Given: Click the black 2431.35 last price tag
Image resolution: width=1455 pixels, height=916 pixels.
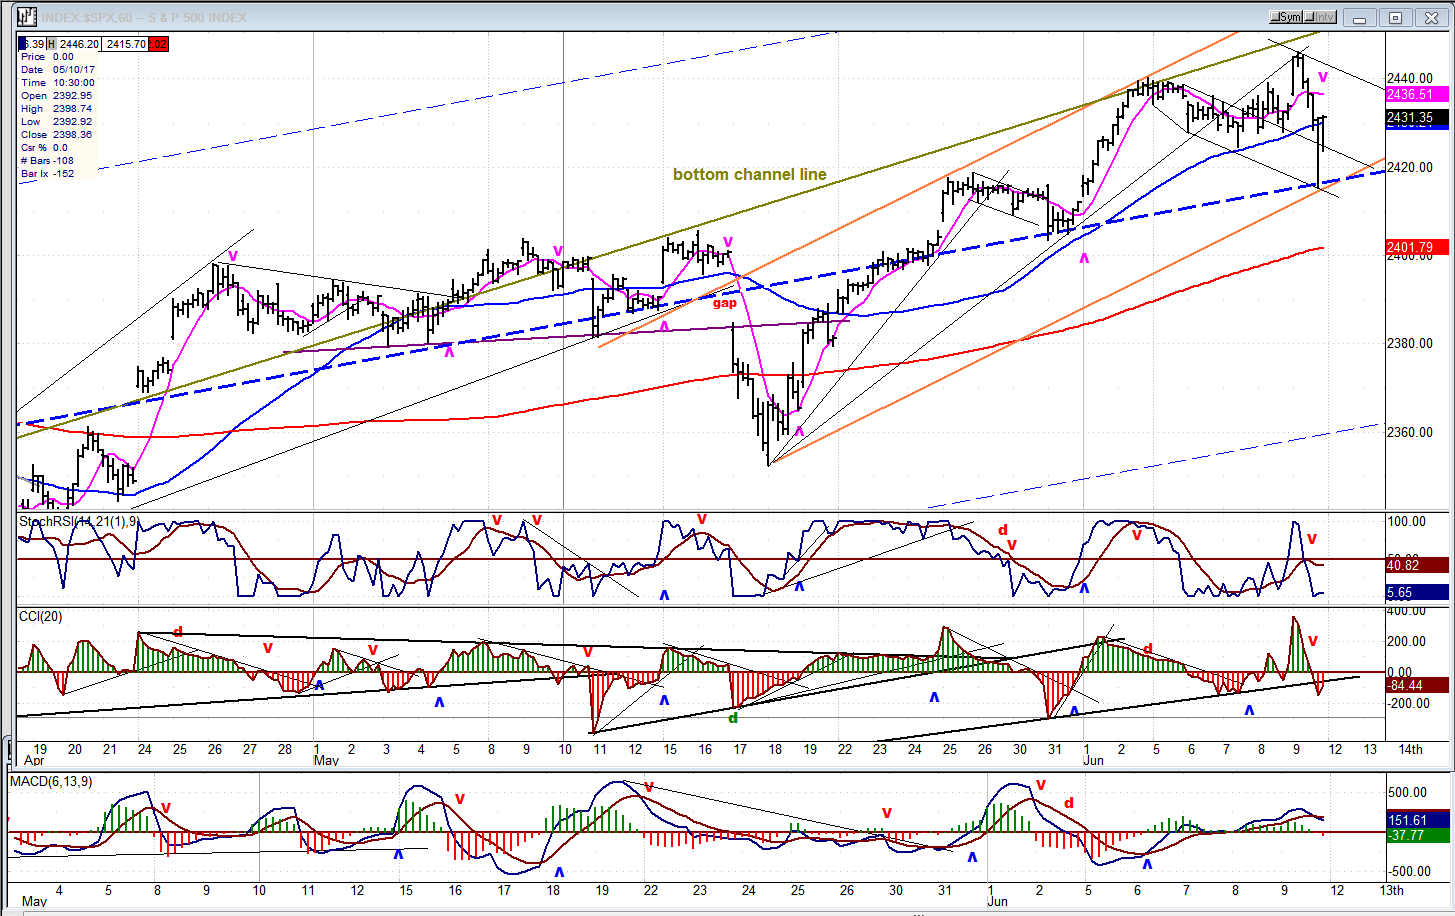Looking at the screenshot, I should pos(1410,118).
